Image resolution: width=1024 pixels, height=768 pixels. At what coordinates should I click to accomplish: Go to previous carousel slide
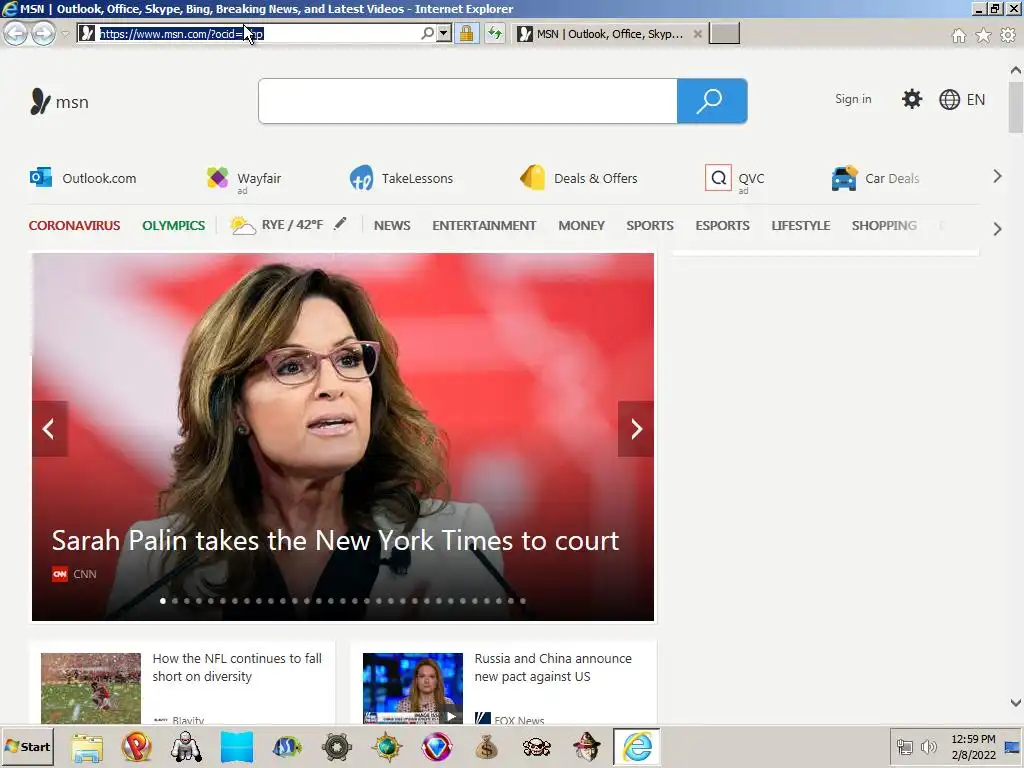[50, 429]
